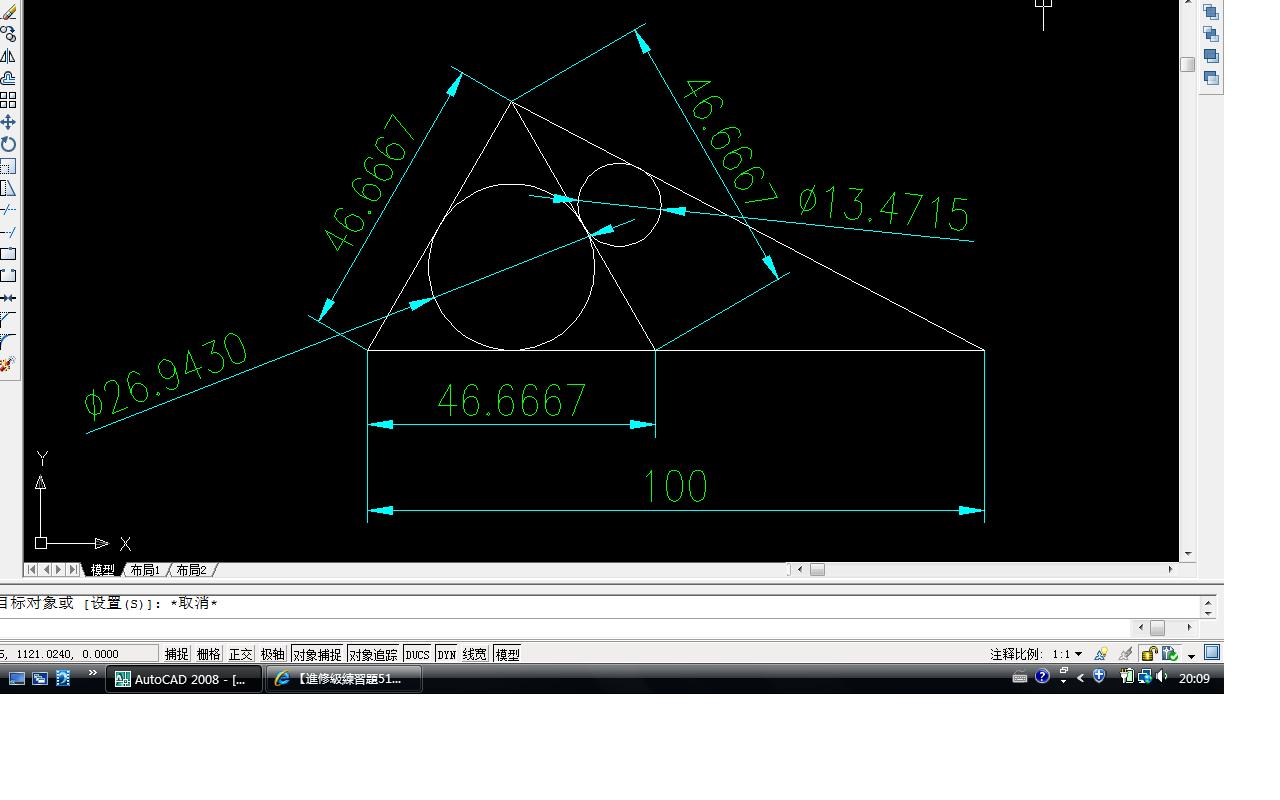Toggle DUCS dynamic UCS
Image resolution: width=1280 pixels, height=800 pixels.
click(417, 654)
